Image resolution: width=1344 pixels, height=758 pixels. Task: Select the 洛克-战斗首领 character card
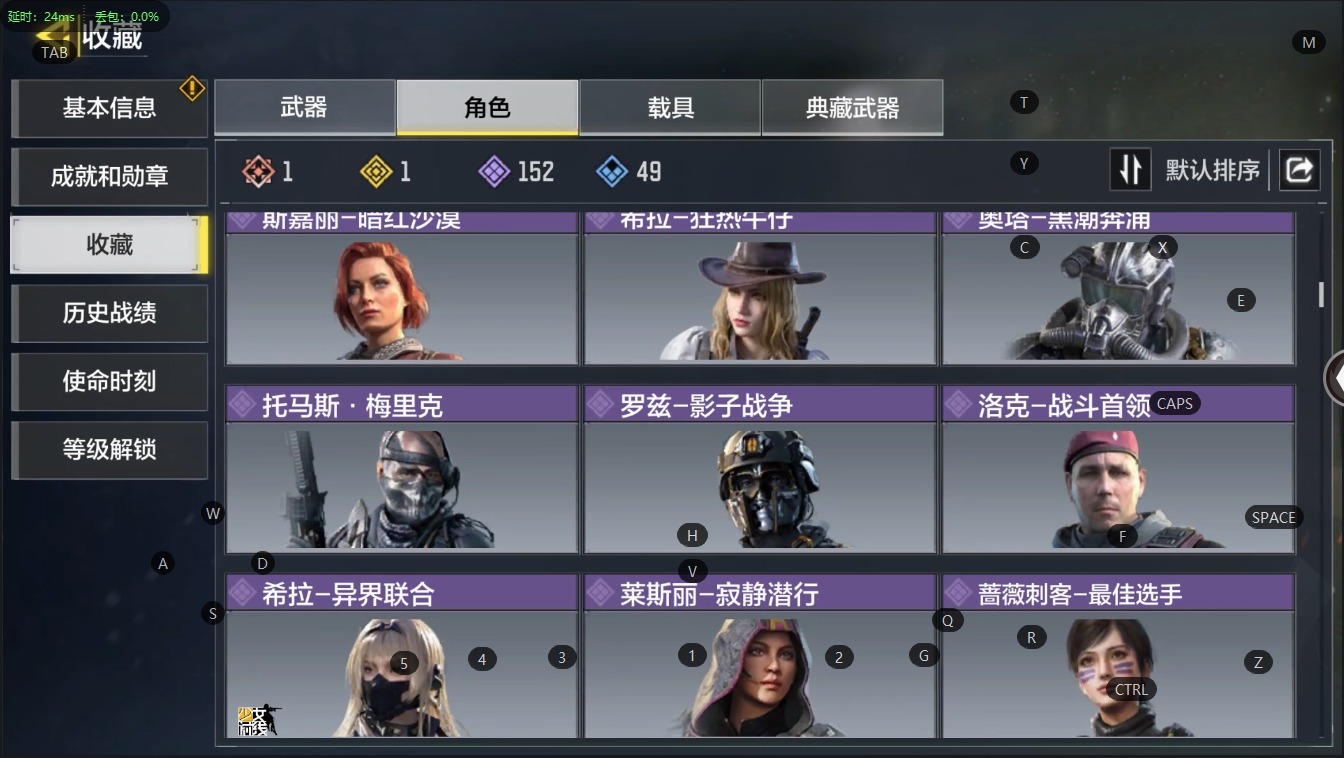coord(1118,469)
